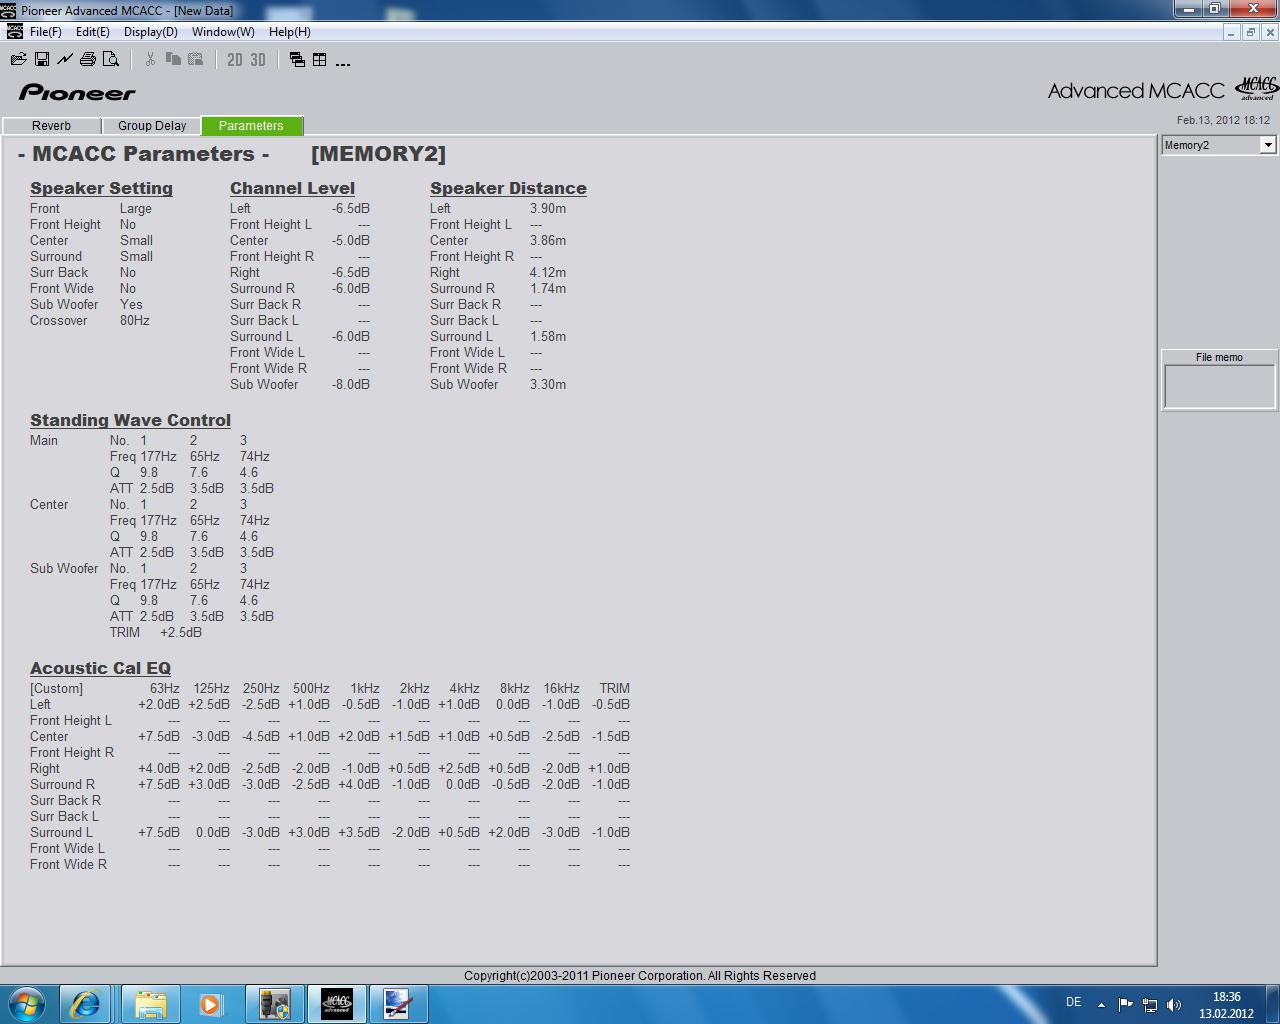Open the Help(H) menu
This screenshot has width=1280, height=1024.
click(x=290, y=32)
